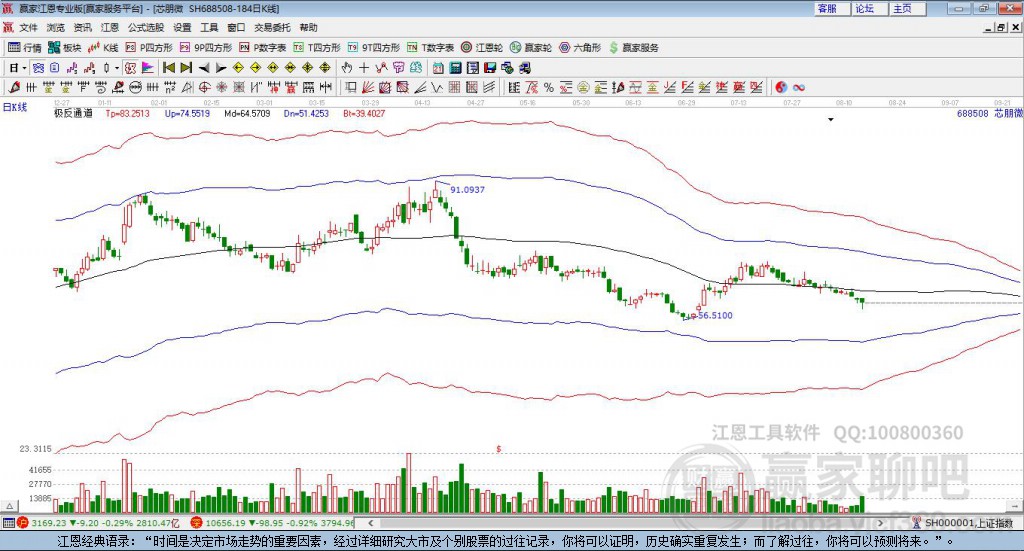Click the up-triangle button at volume panel left

point(9,506)
